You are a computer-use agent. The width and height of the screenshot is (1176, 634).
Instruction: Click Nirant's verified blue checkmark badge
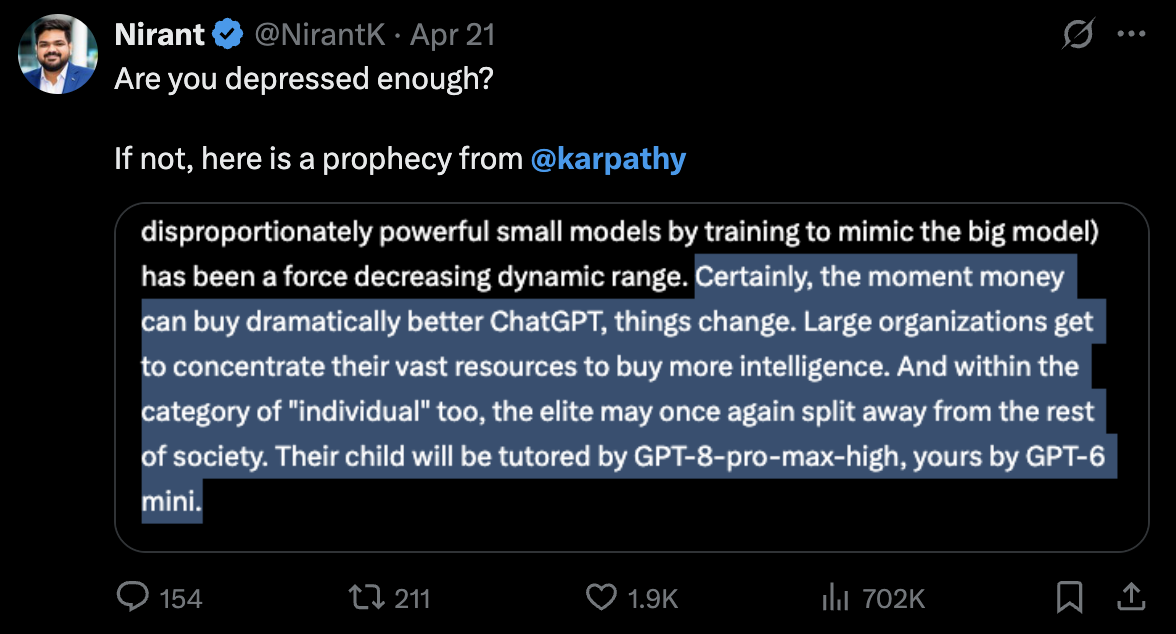coord(228,33)
